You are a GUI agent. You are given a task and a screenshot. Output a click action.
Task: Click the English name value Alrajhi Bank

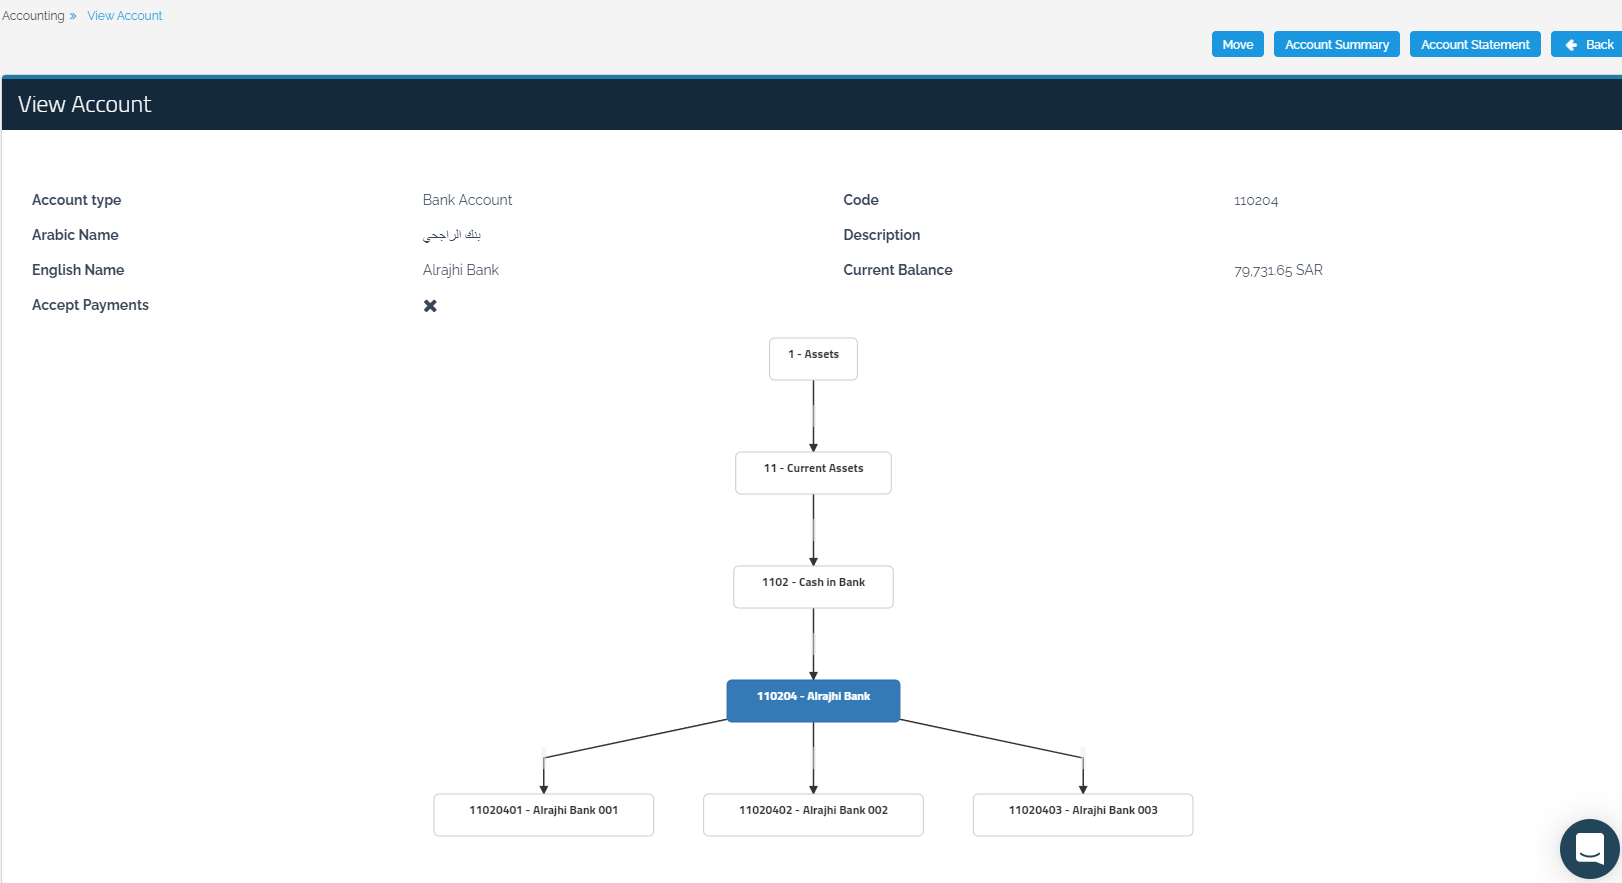[460, 270]
